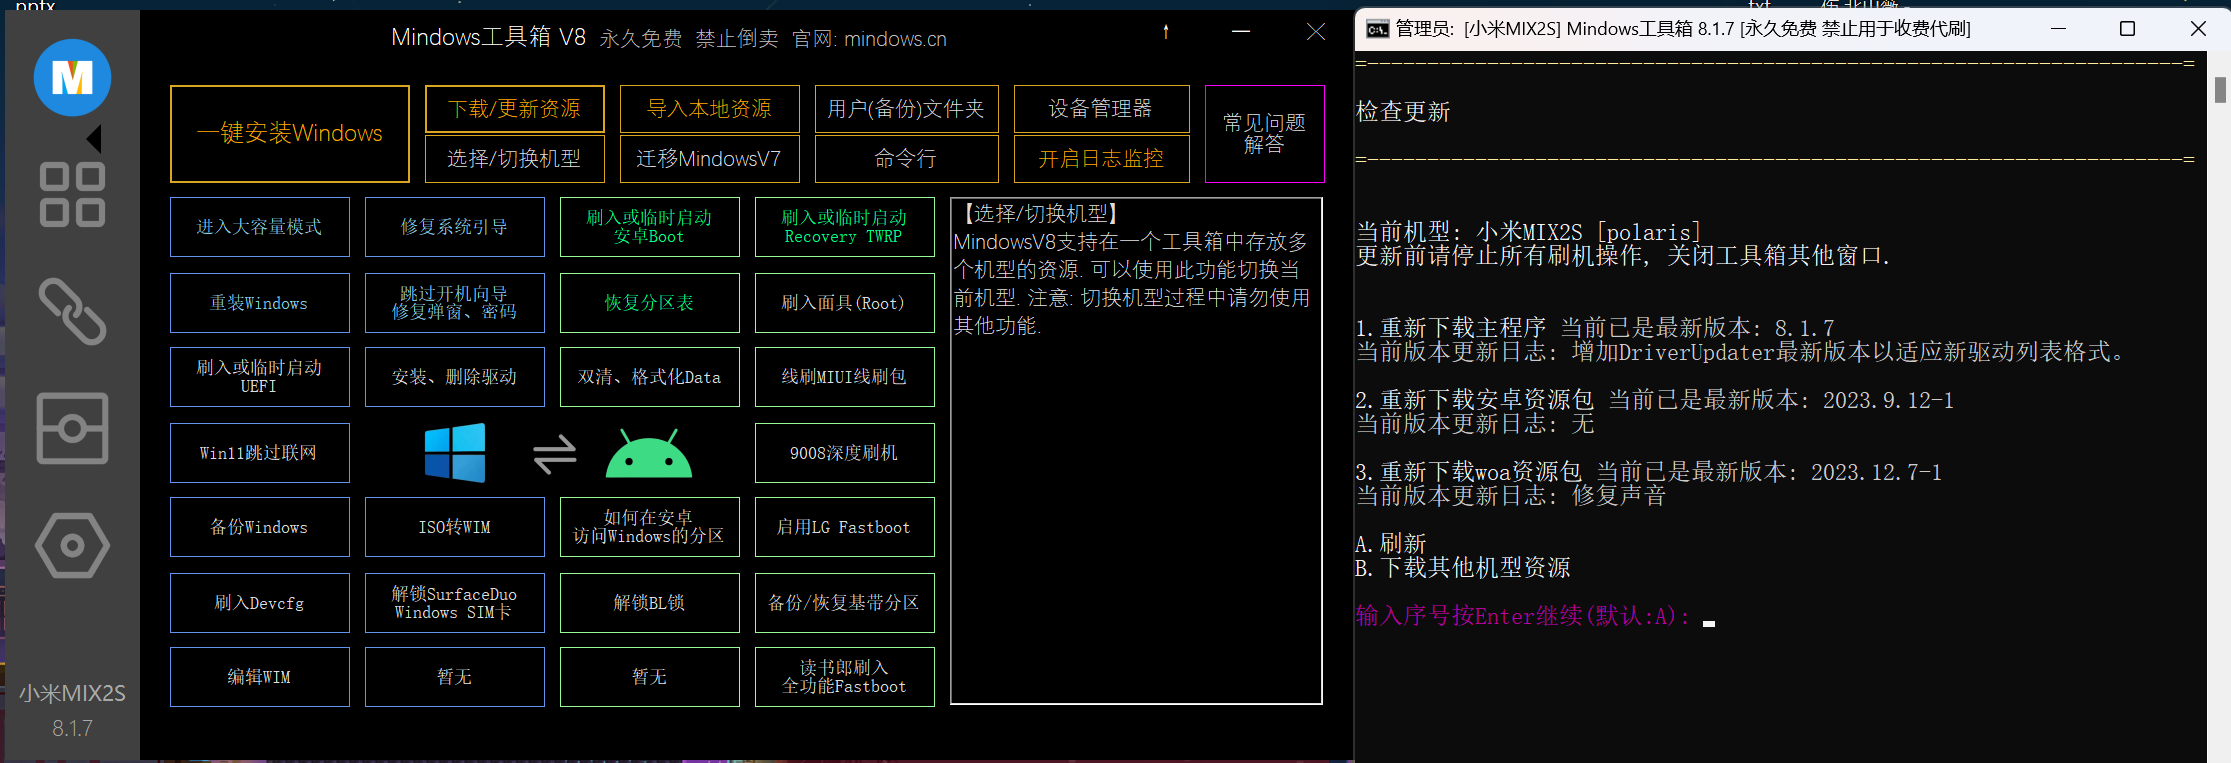Close the console window

click(x=2198, y=29)
